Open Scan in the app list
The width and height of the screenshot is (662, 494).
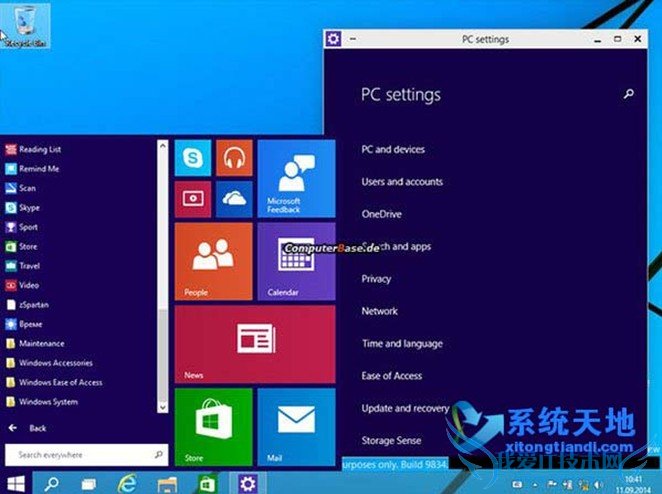21,188
